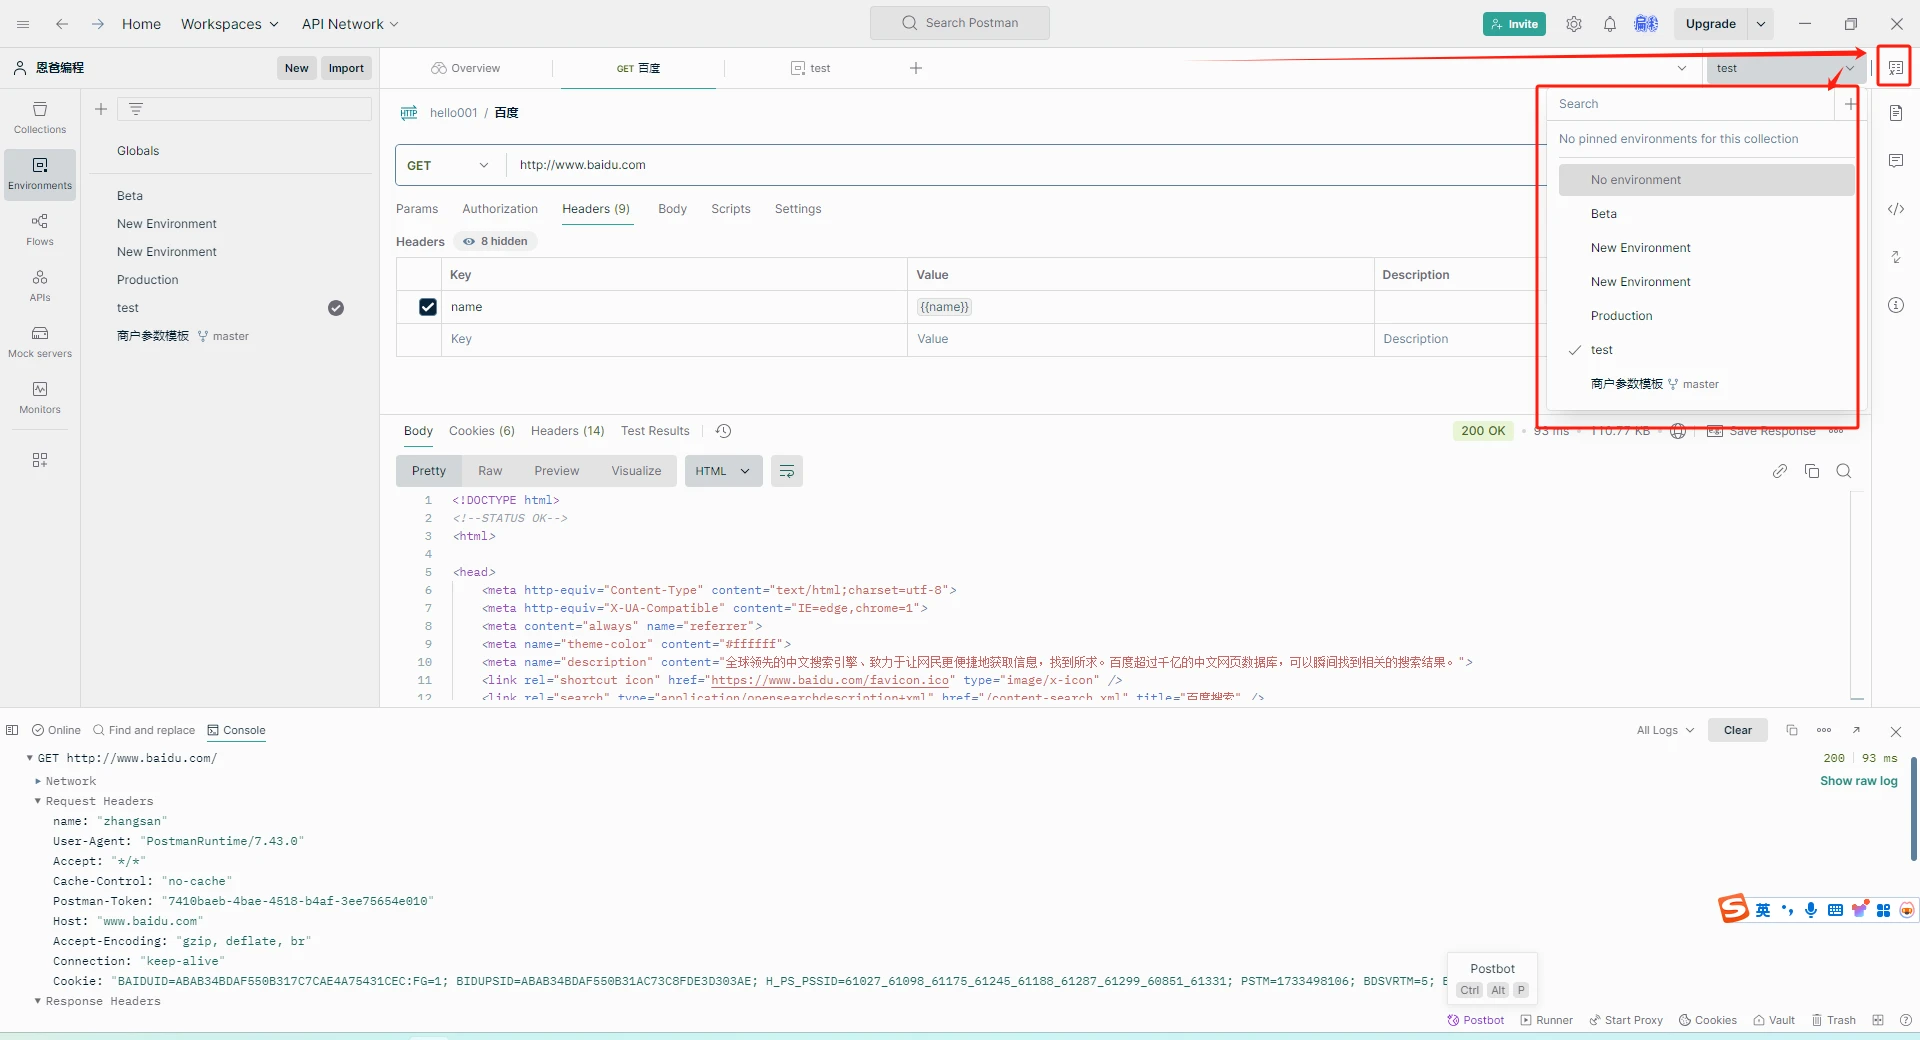Click the Search Postman box
The width and height of the screenshot is (1920, 1040).
pyautogui.click(x=960, y=23)
